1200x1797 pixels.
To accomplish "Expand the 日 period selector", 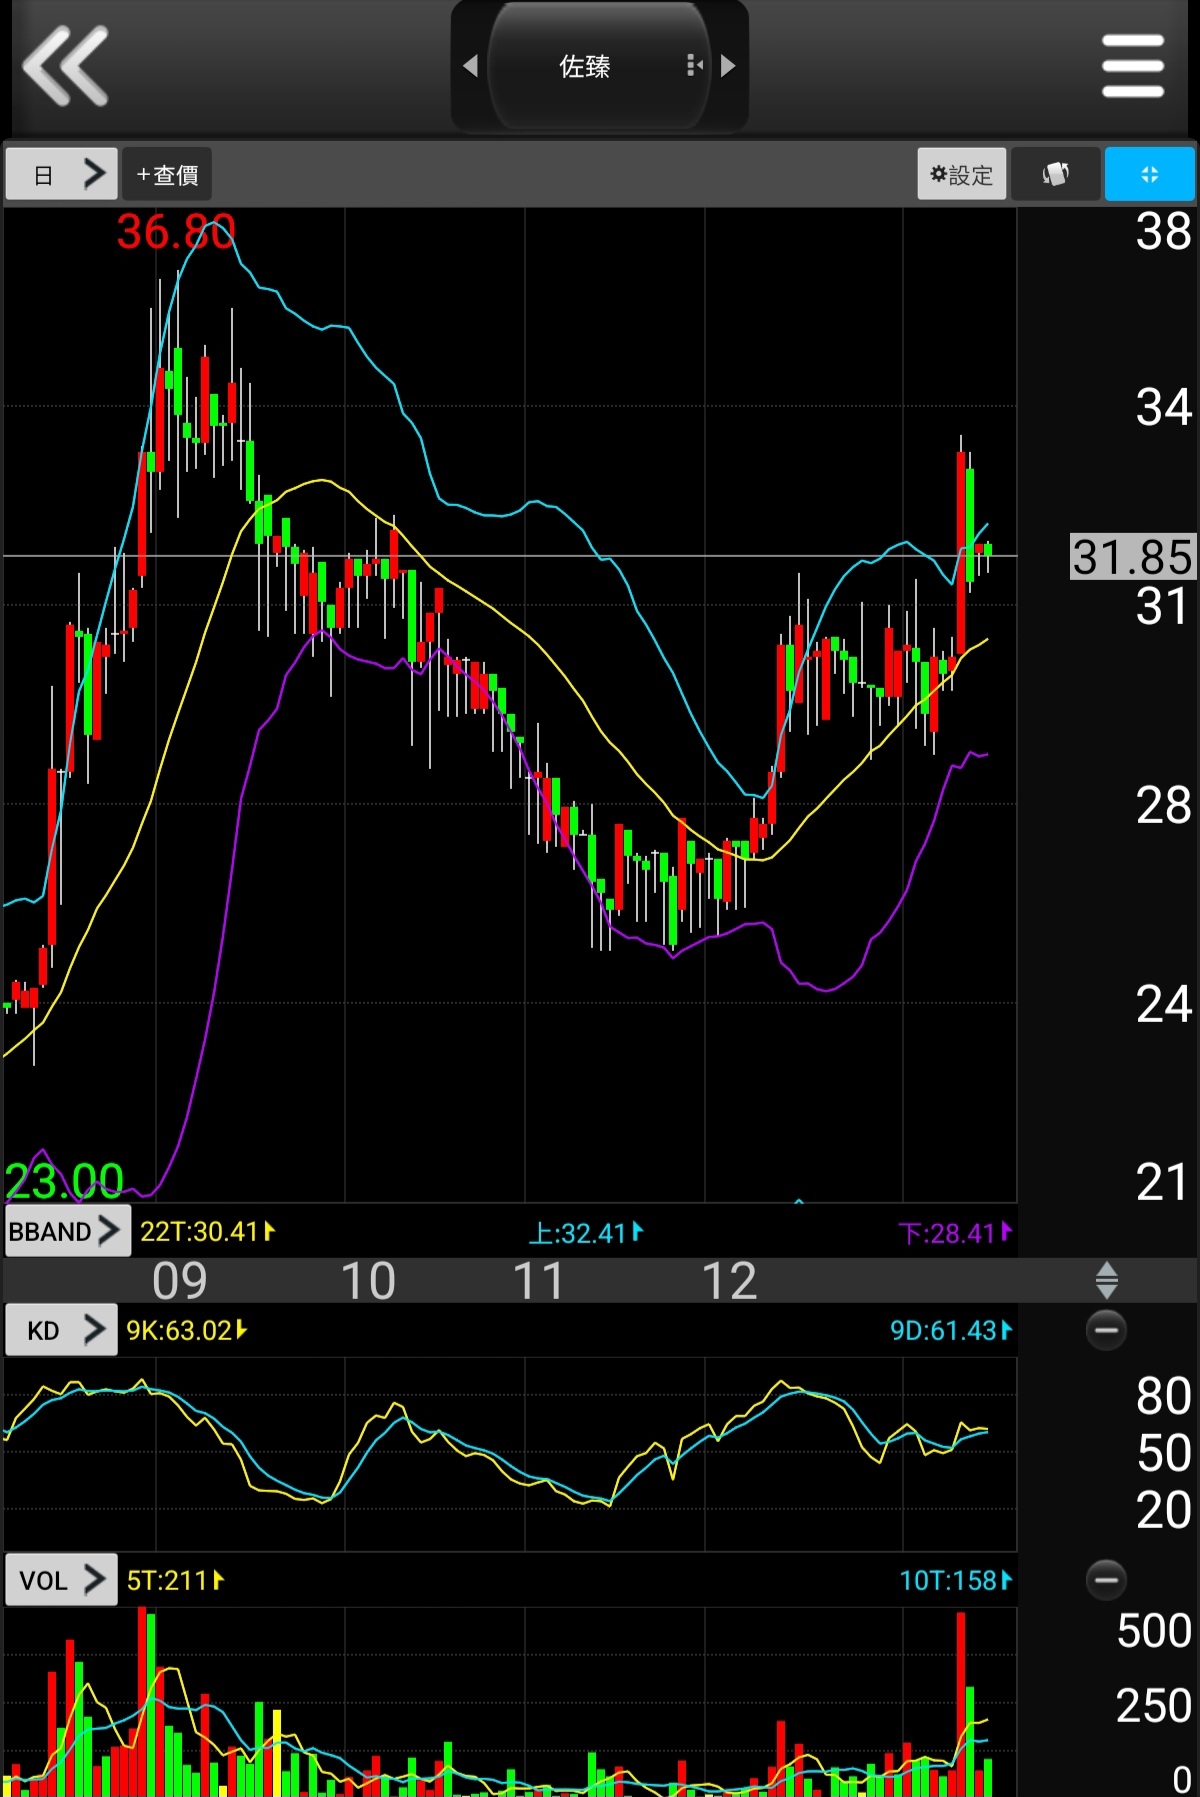I will click(x=62, y=174).
